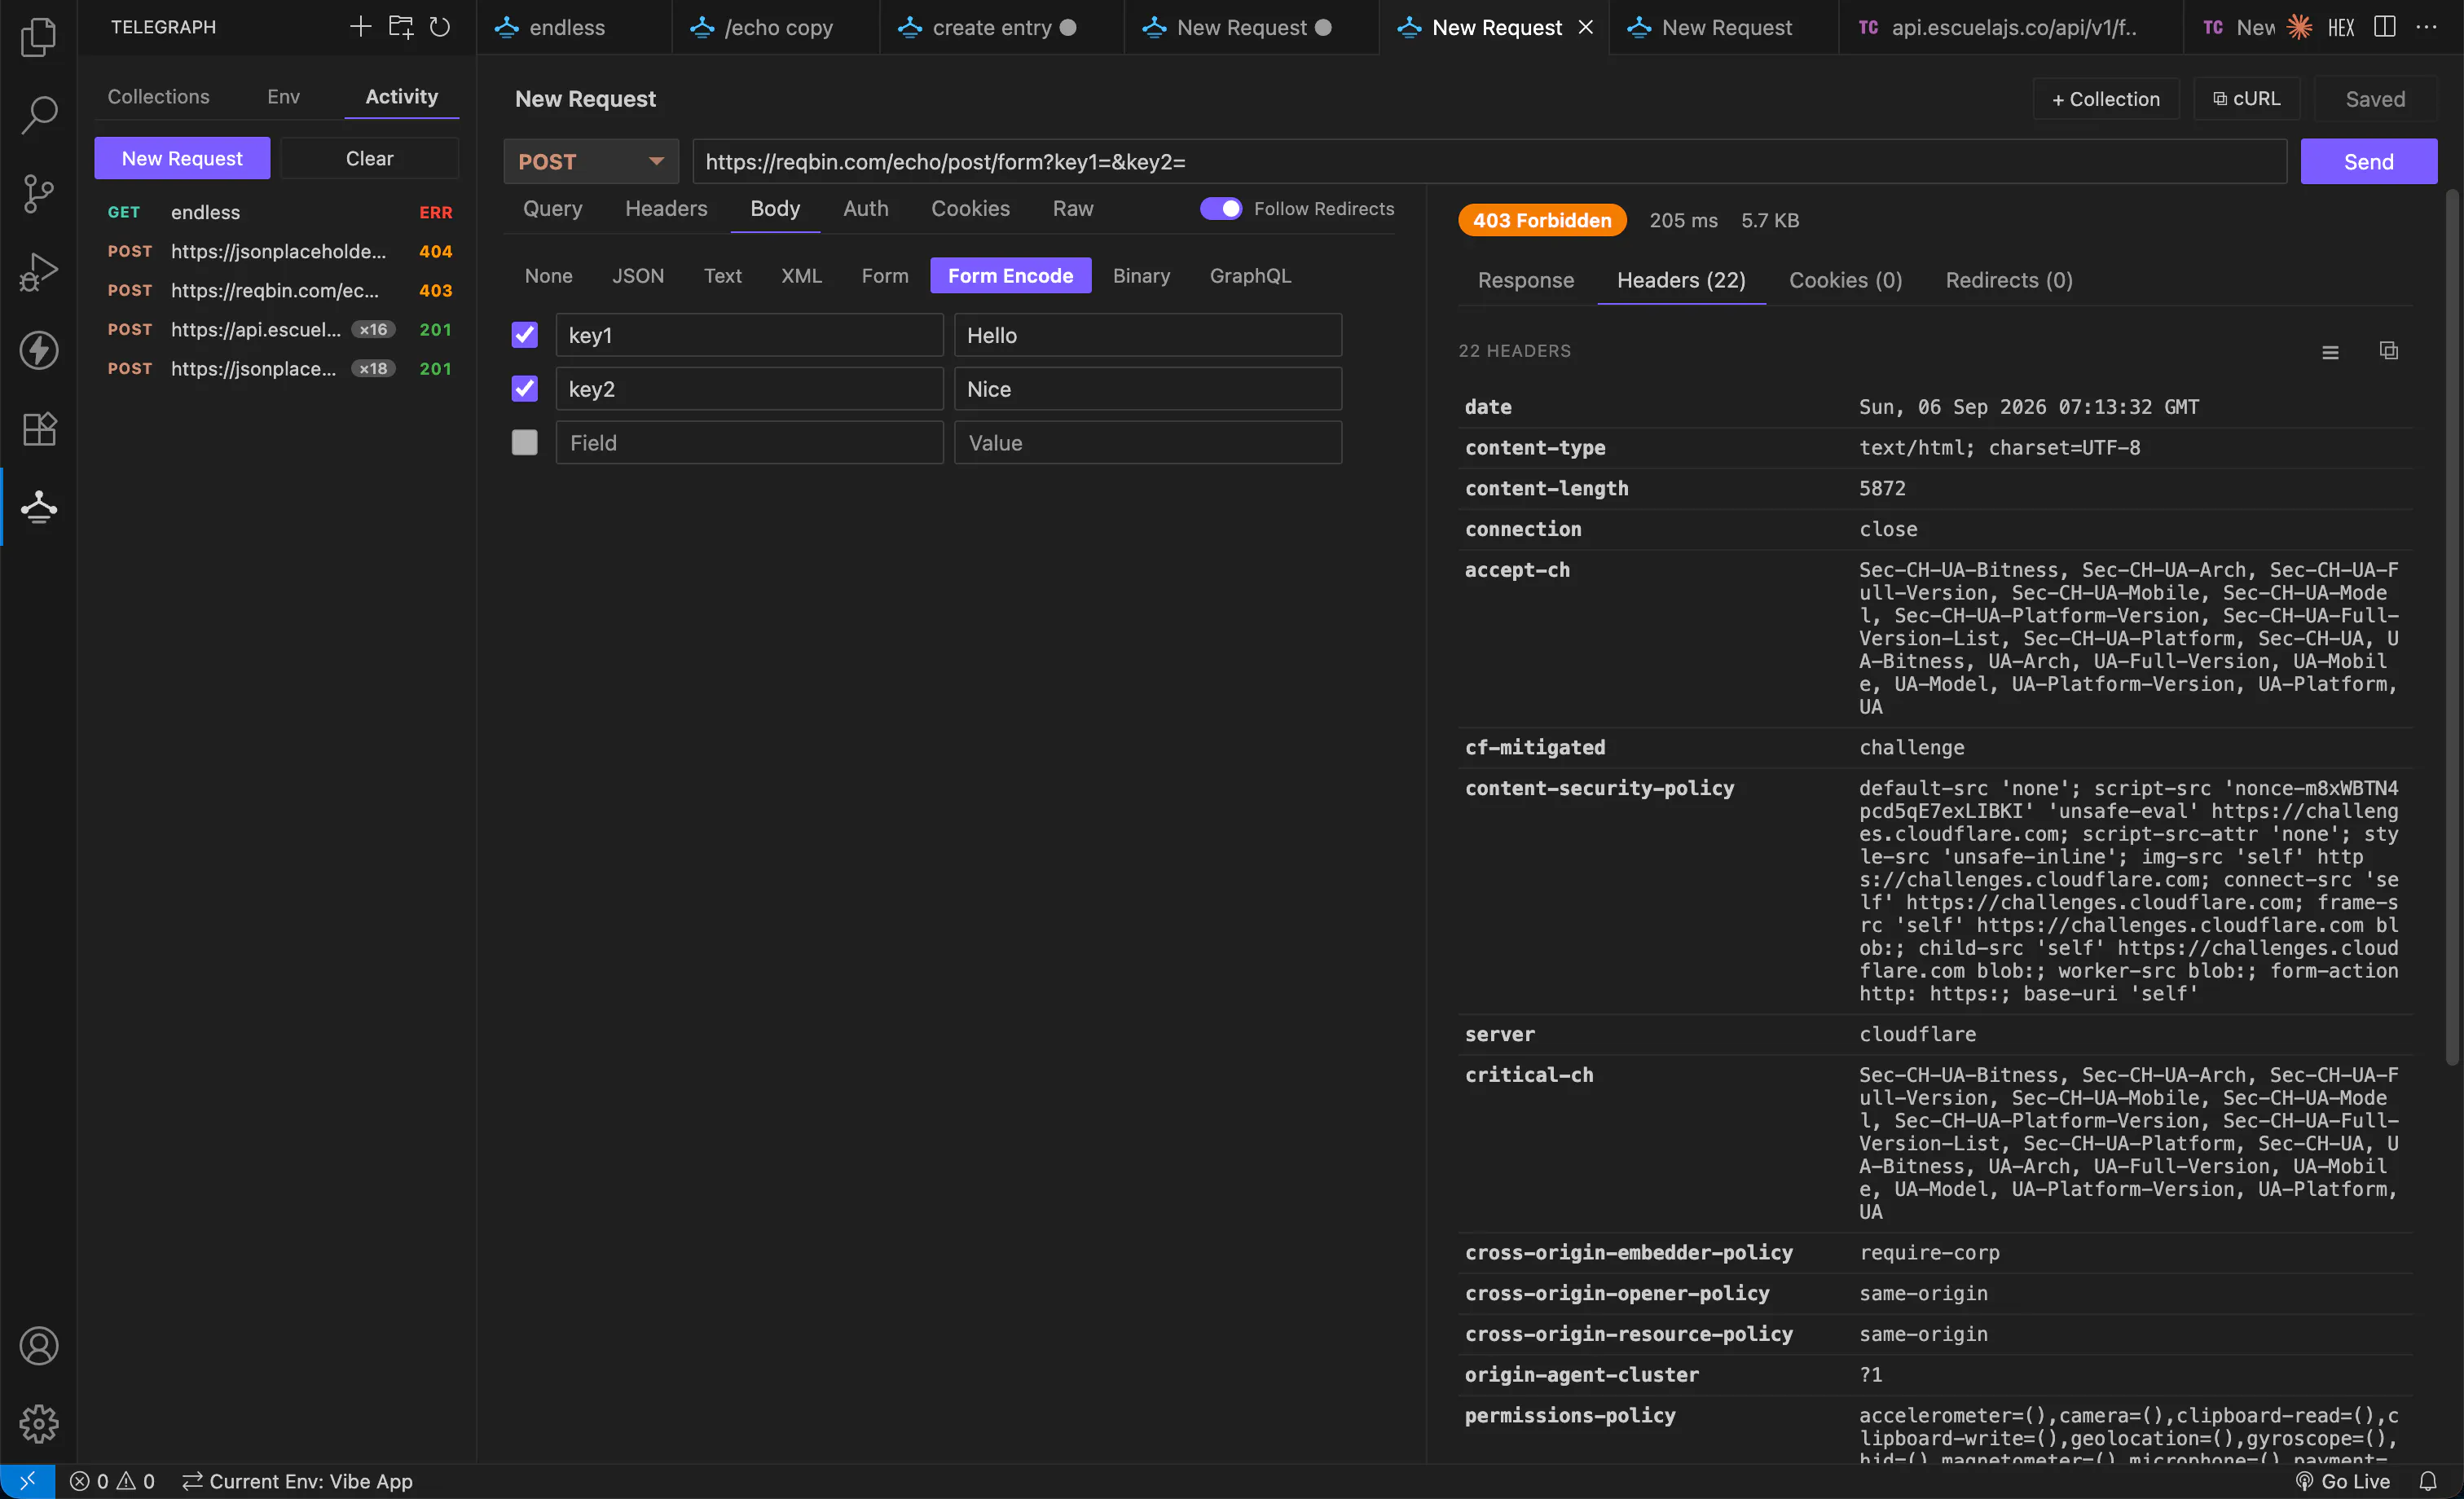Click the purple New Request button
This screenshot has width=2464, height=1499.
[x=182, y=158]
